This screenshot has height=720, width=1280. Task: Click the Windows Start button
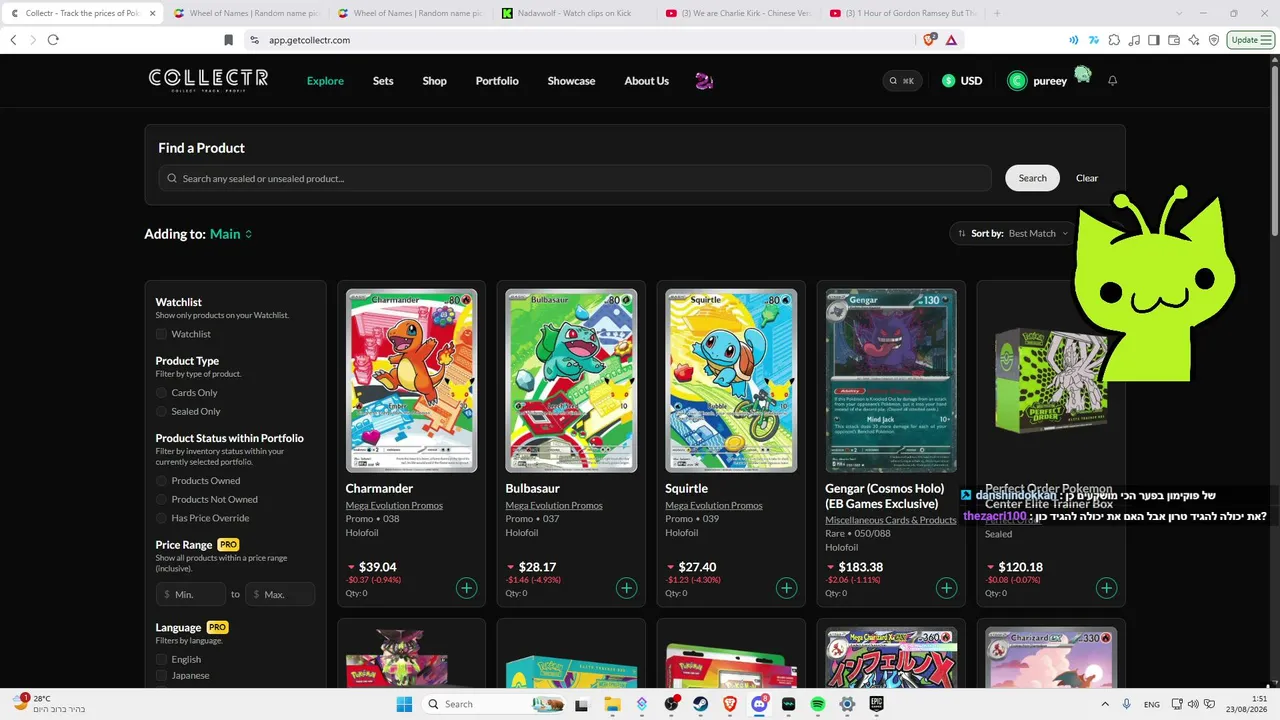click(x=404, y=704)
